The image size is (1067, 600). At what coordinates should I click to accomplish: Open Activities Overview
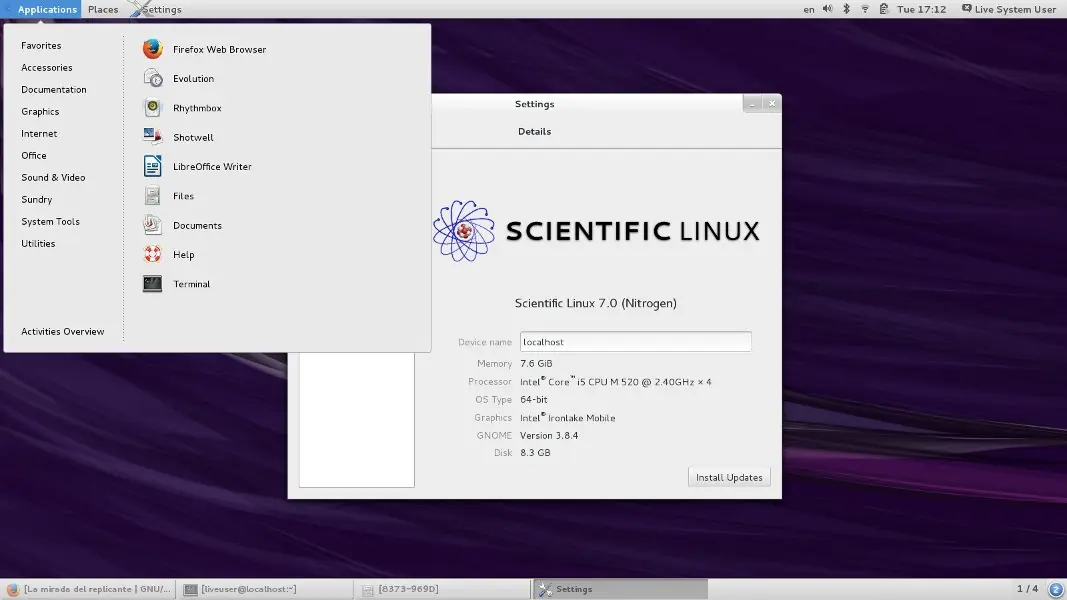pos(63,331)
